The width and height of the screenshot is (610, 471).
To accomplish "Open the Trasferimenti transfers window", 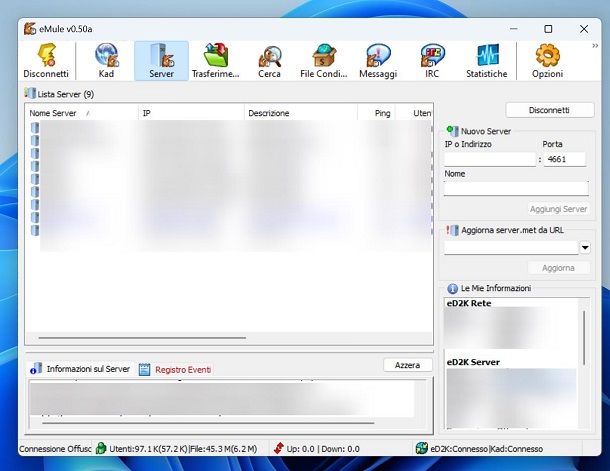I will [x=215, y=61].
